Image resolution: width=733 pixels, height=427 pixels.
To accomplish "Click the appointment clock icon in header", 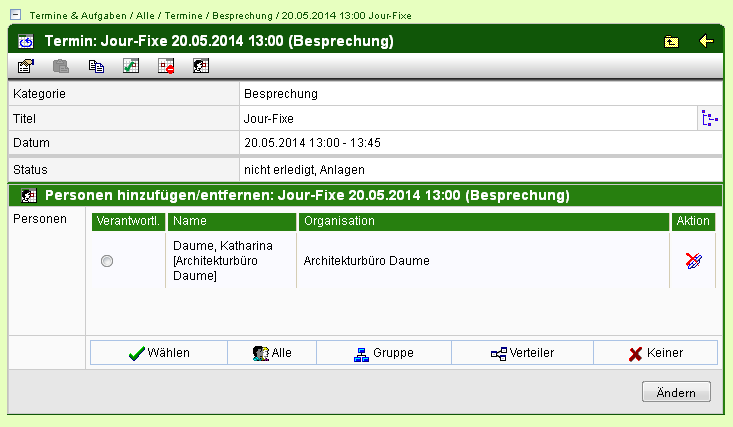I will (26, 41).
